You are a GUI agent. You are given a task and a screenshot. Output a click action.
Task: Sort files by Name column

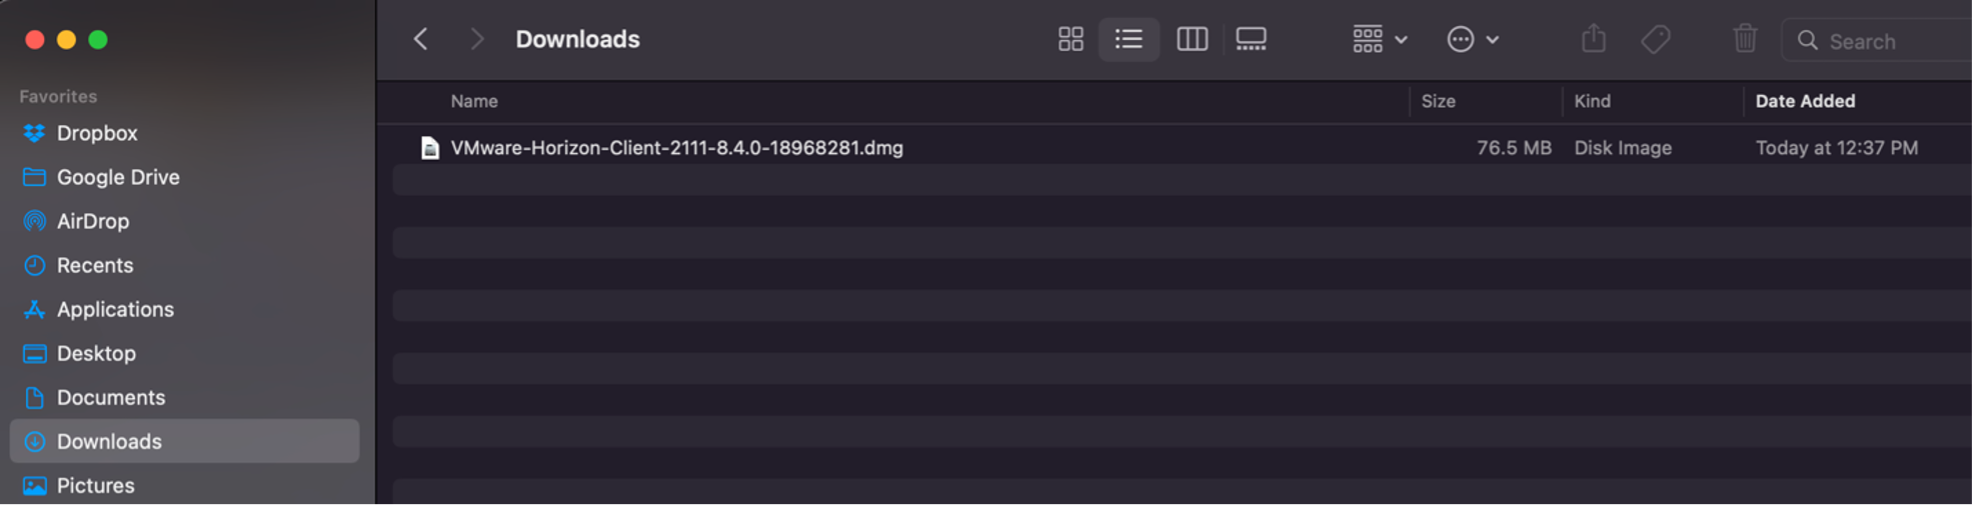(474, 101)
